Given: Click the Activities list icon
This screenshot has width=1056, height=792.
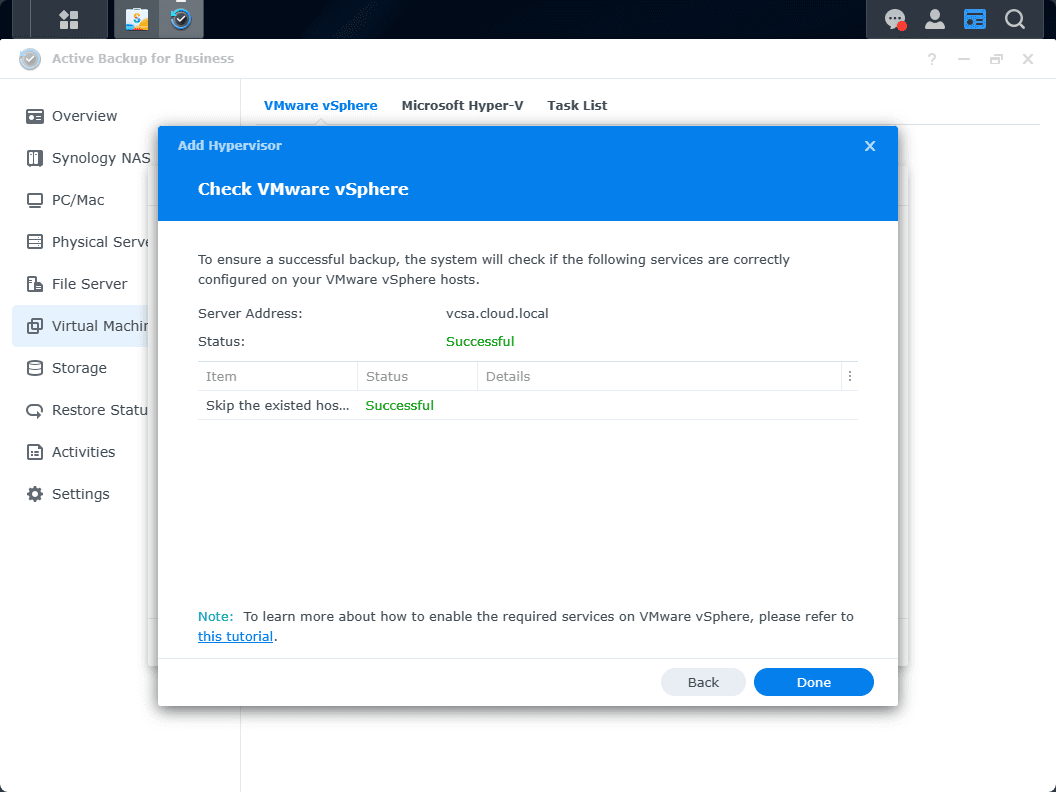Looking at the screenshot, I should click(x=34, y=452).
